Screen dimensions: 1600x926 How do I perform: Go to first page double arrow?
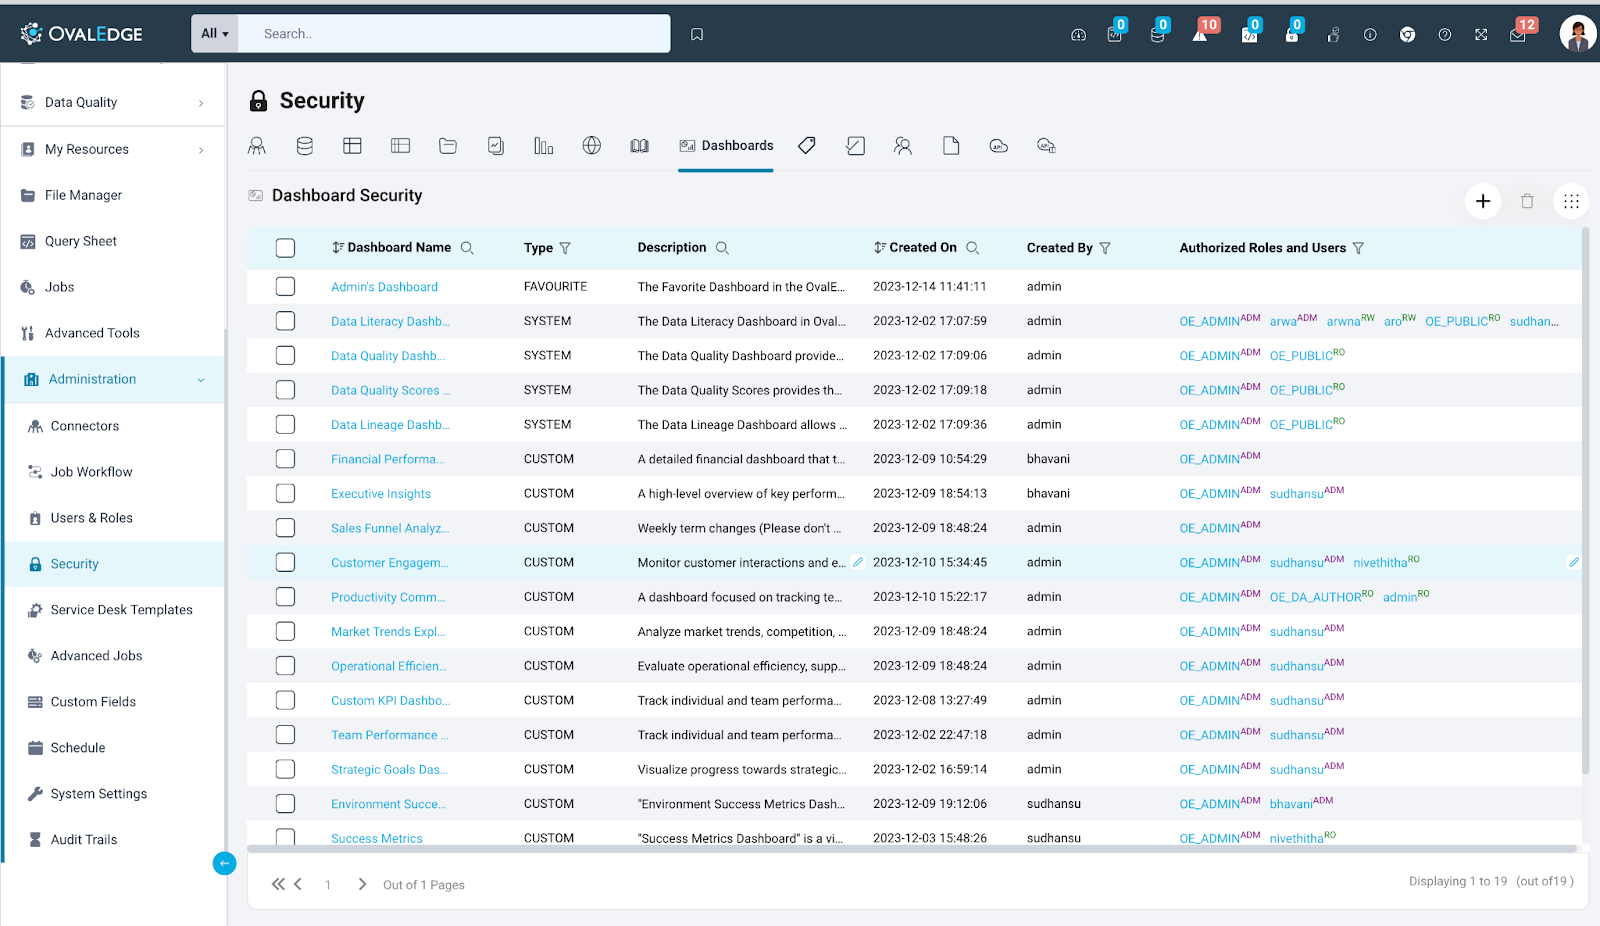point(278,884)
